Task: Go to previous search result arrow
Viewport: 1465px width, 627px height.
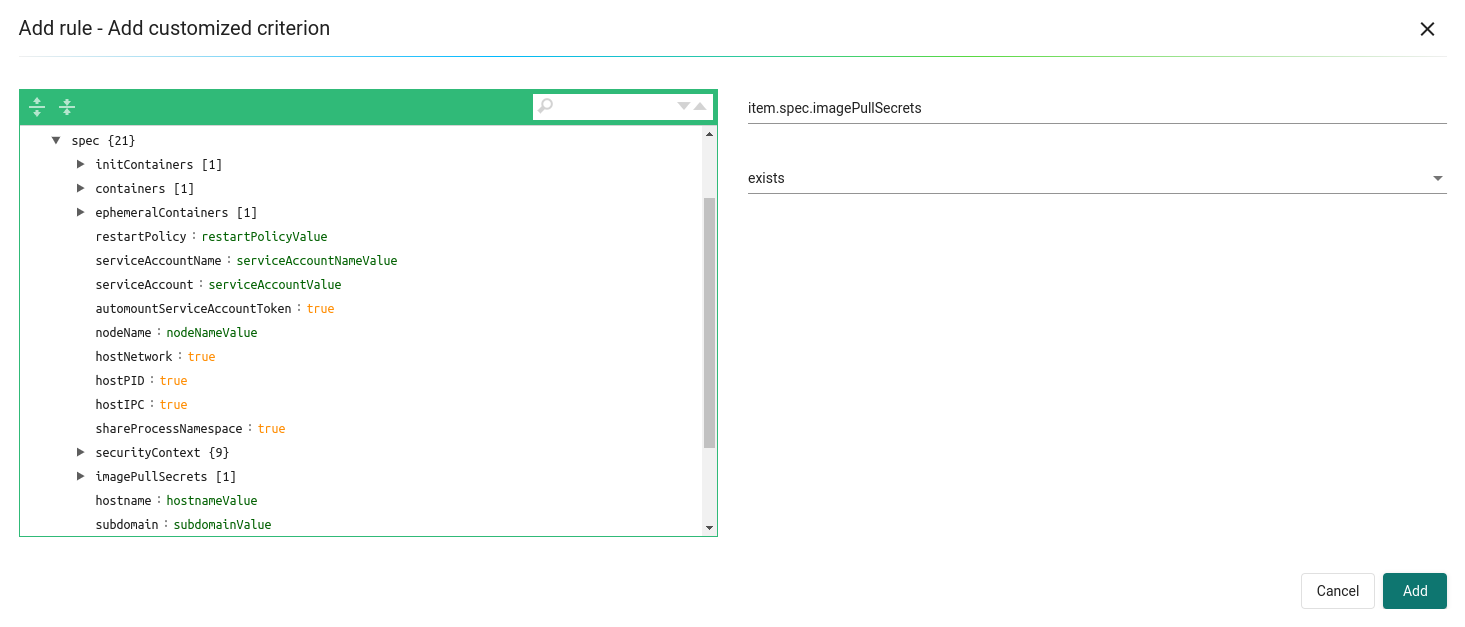Action: (x=700, y=106)
